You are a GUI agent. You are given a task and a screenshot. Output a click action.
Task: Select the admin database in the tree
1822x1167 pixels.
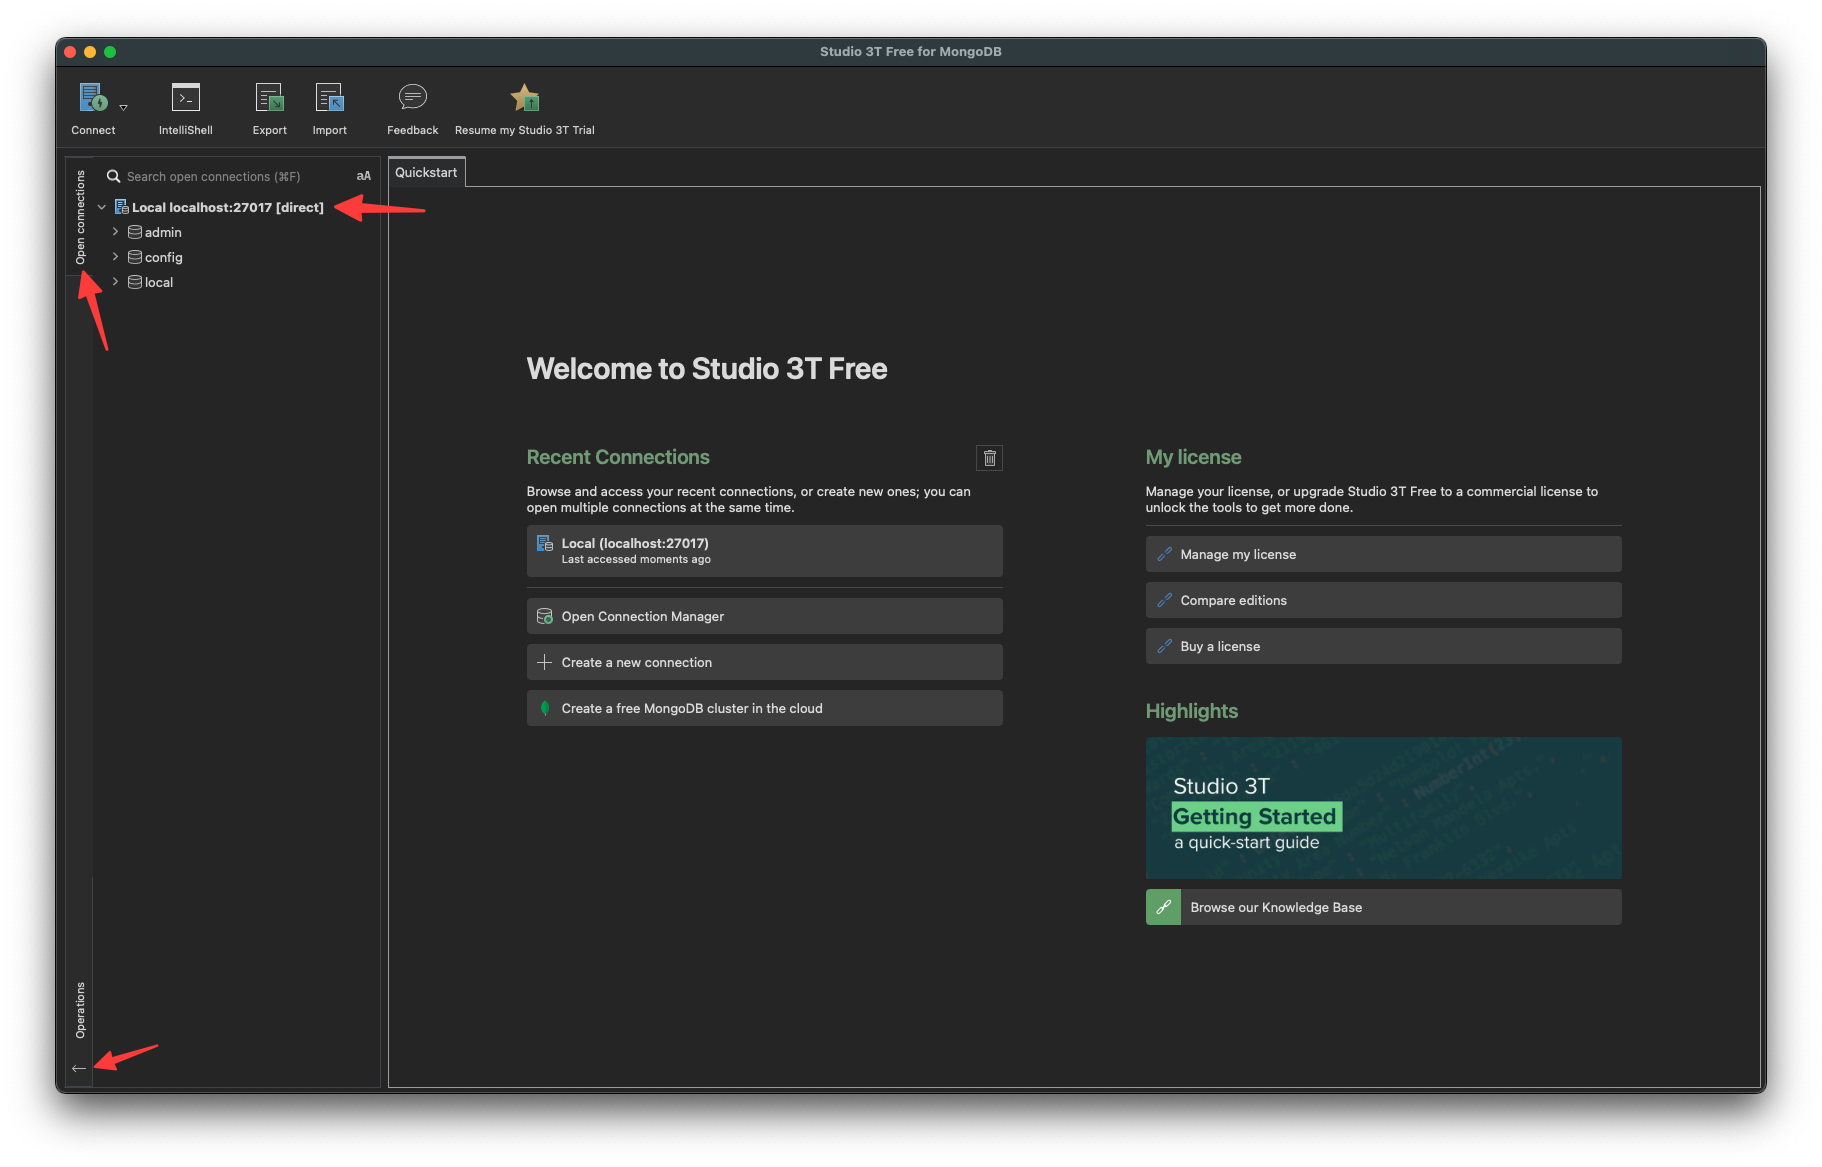[163, 232]
